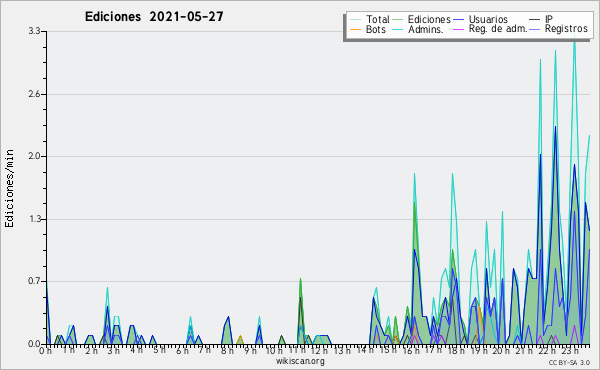Click the wikiscan.org text below chart

tap(300, 361)
